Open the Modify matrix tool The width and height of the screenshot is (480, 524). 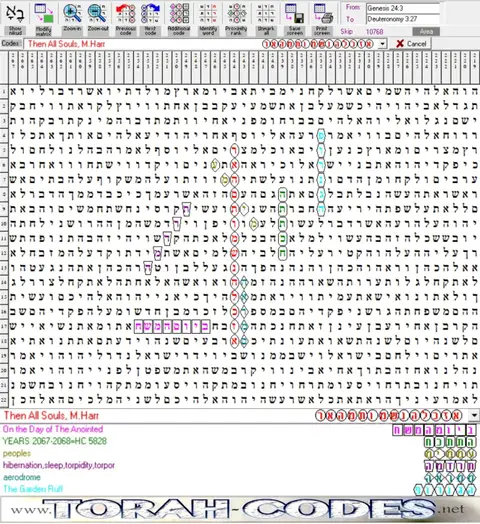click(x=43, y=13)
